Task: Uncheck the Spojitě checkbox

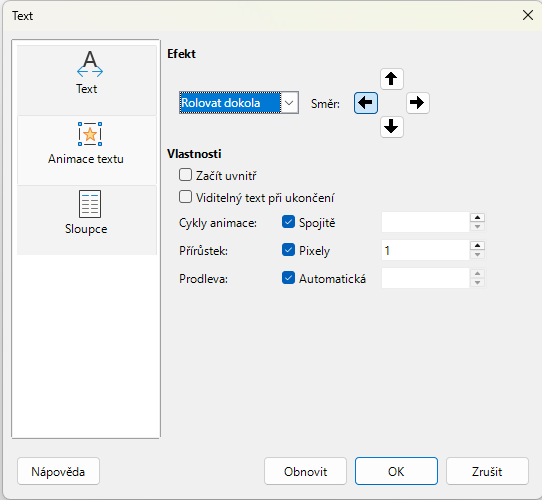Action: tap(288, 222)
